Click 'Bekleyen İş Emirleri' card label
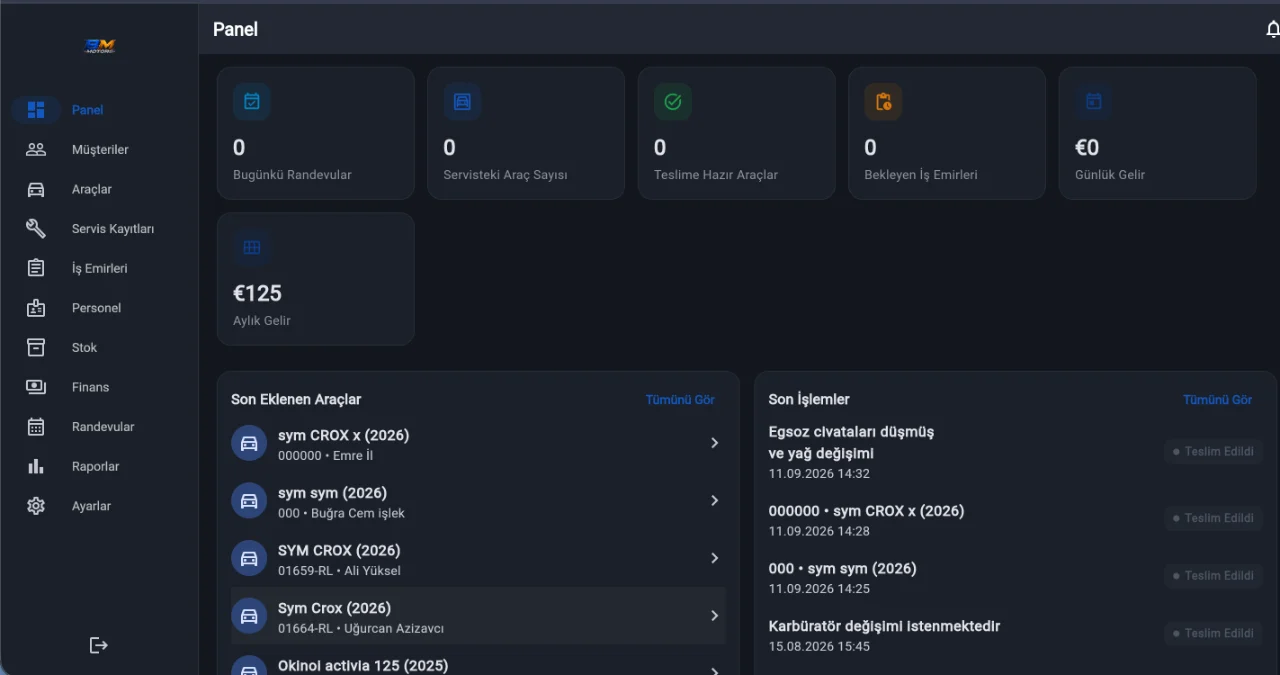The image size is (1280, 675). 921,175
